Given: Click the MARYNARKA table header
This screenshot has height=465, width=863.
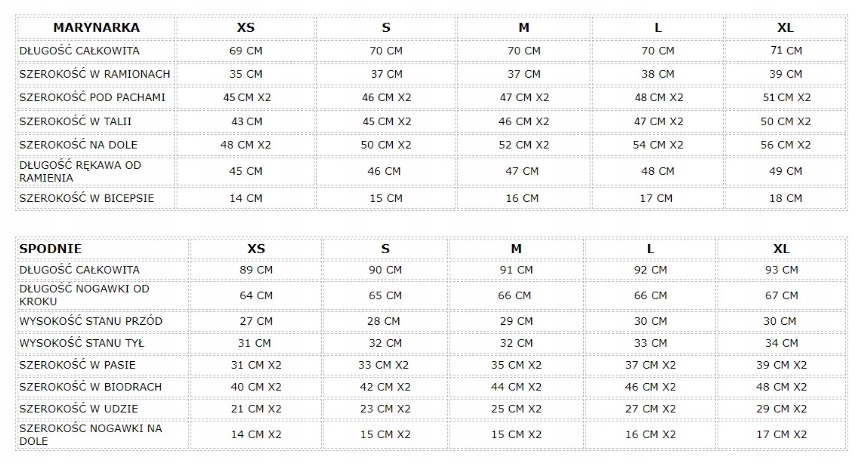Looking at the screenshot, I should 96,28.
